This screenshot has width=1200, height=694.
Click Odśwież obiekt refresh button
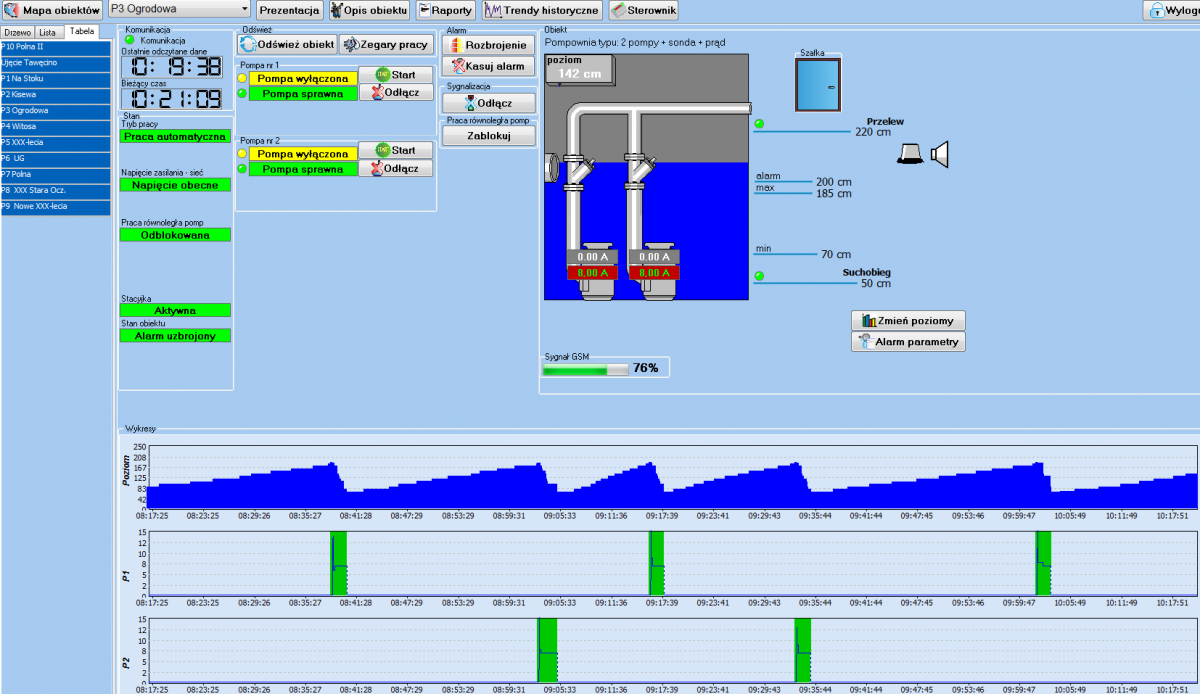point(287,45)
